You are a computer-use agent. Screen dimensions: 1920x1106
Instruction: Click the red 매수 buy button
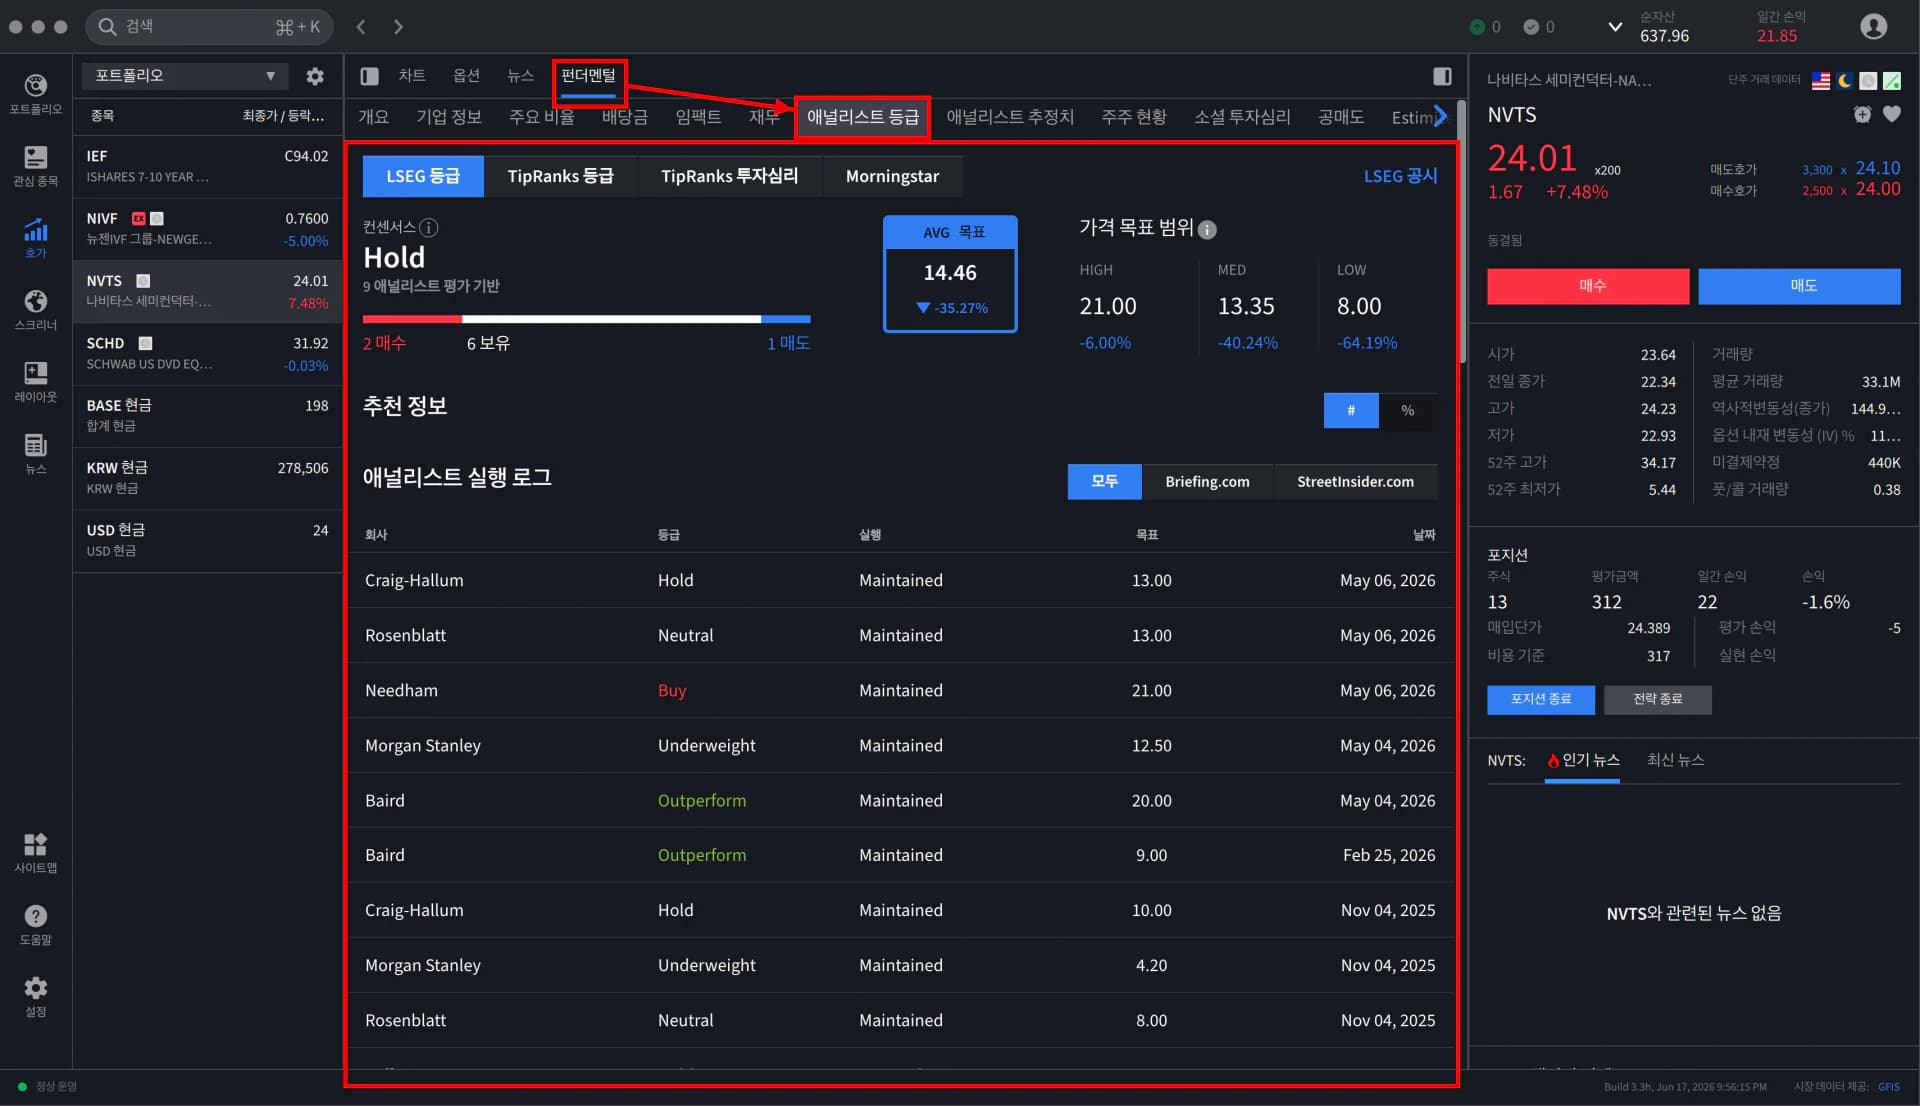tap(1588, 286)
